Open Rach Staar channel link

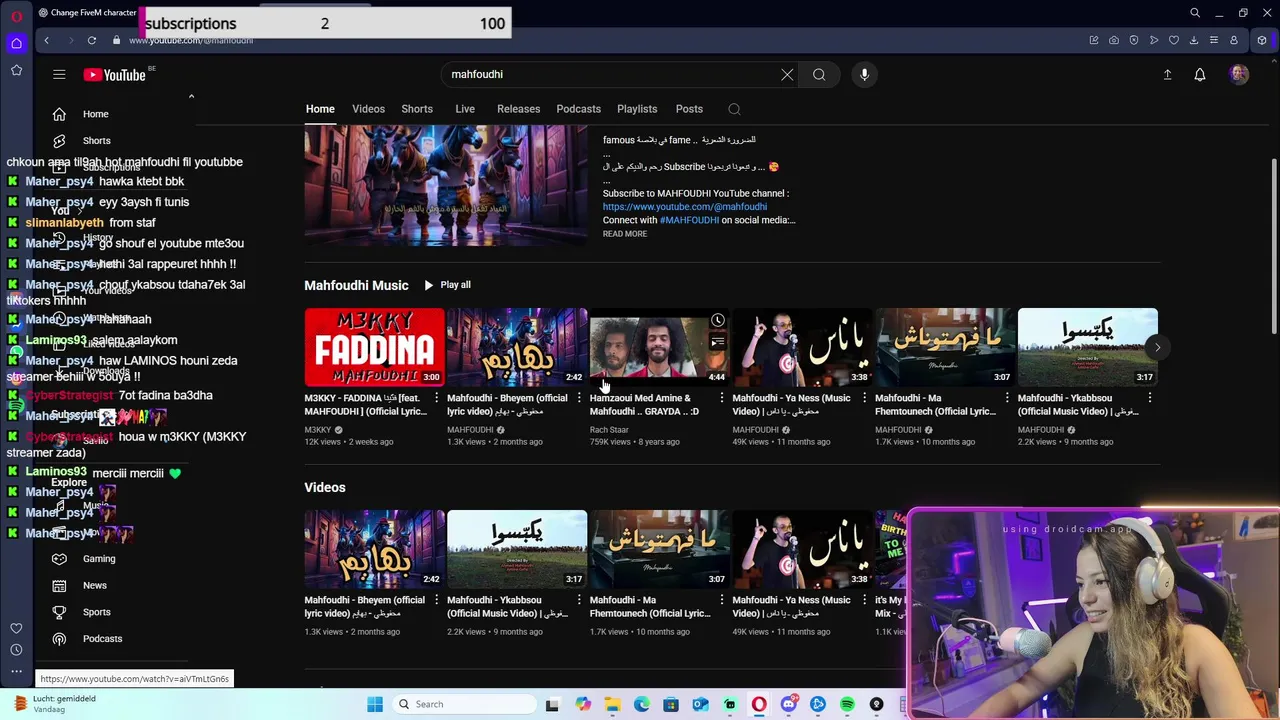point(609,430)
